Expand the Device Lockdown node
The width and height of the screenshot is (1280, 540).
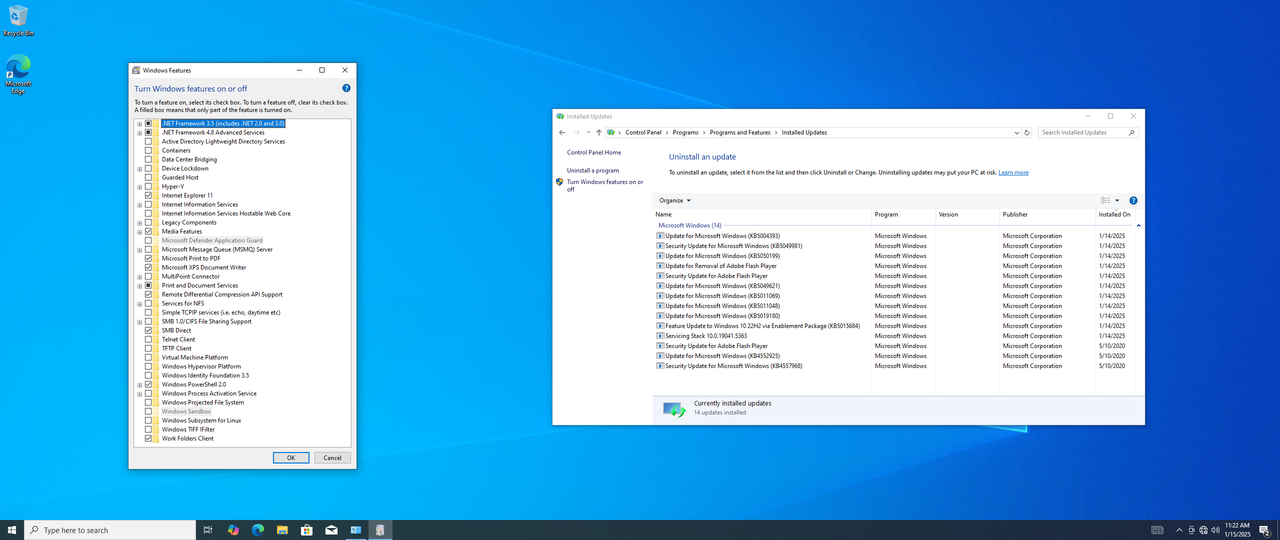(x=140, y=168)
